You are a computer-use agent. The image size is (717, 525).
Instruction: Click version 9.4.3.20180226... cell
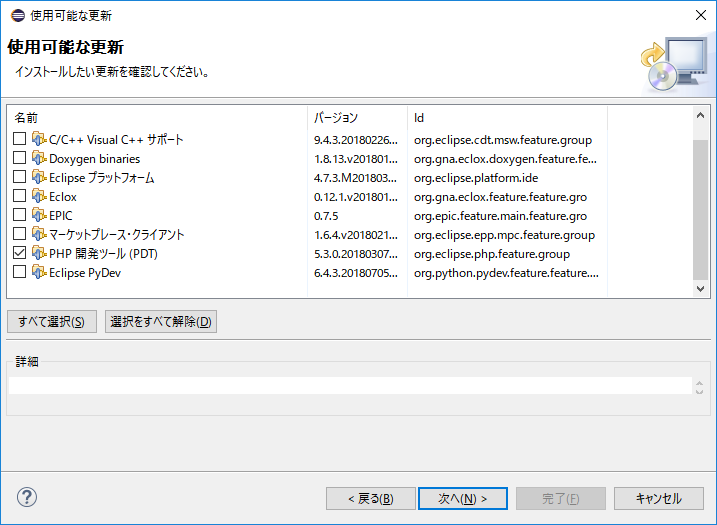tap(356, 140)
